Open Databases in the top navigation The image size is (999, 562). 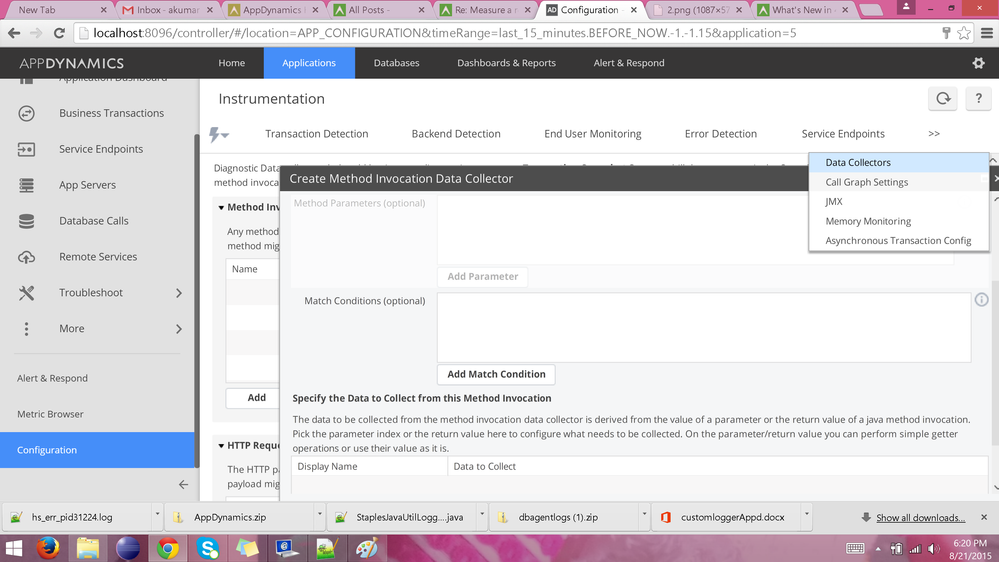(x=396, y=63)
